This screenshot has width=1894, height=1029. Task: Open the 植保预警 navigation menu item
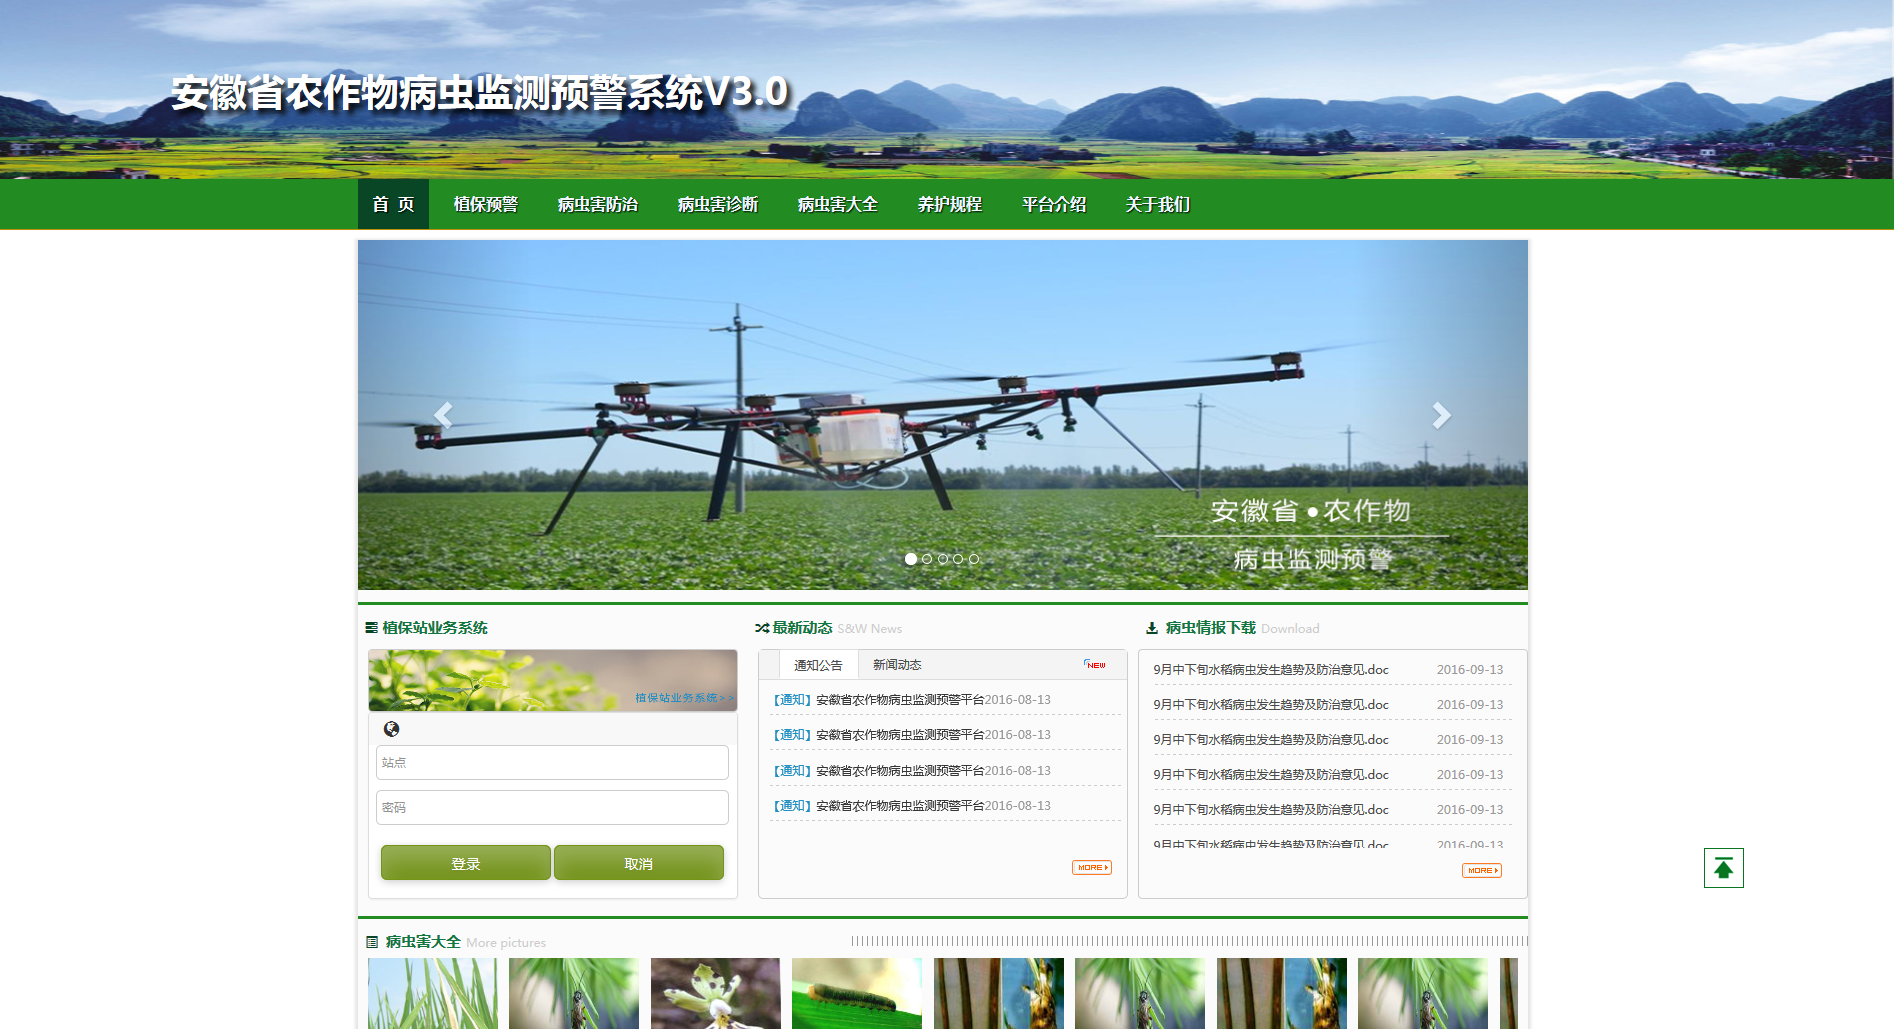pyautogui.click(x=486, y=205)
